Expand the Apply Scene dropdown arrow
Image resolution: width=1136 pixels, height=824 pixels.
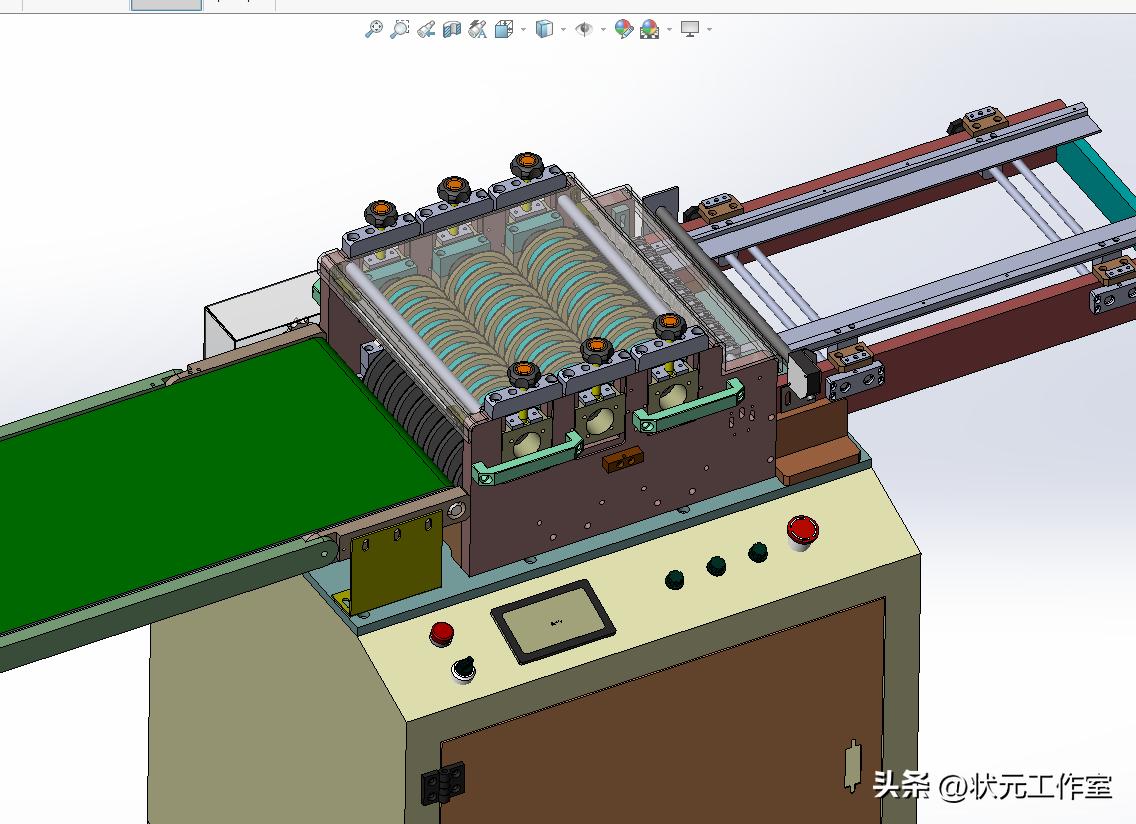pyautogui.click(x=667, y=29)
